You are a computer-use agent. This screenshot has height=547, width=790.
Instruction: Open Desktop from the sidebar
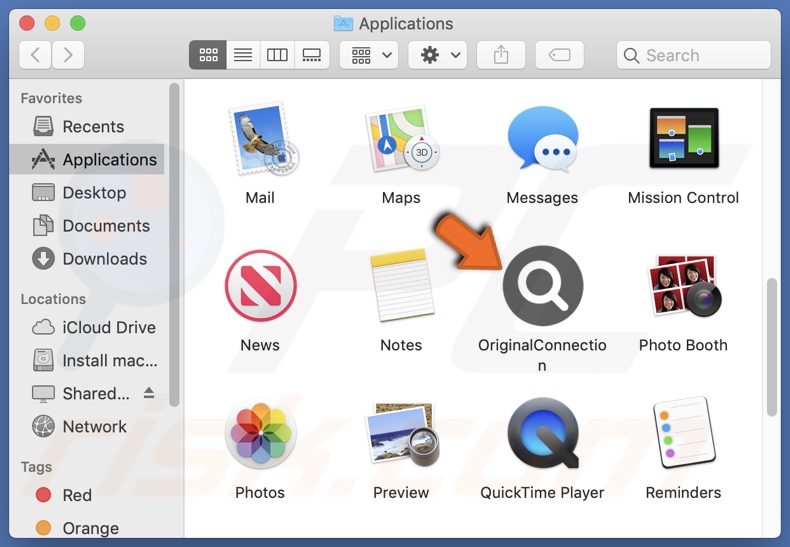[87, 192]
